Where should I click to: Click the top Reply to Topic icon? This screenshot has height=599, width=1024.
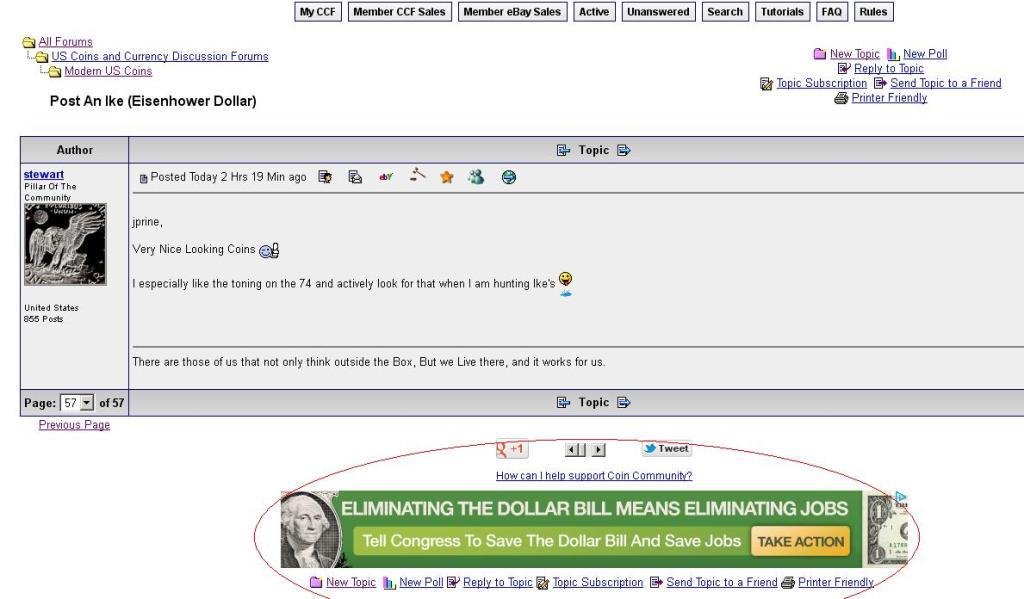(844, 68)
